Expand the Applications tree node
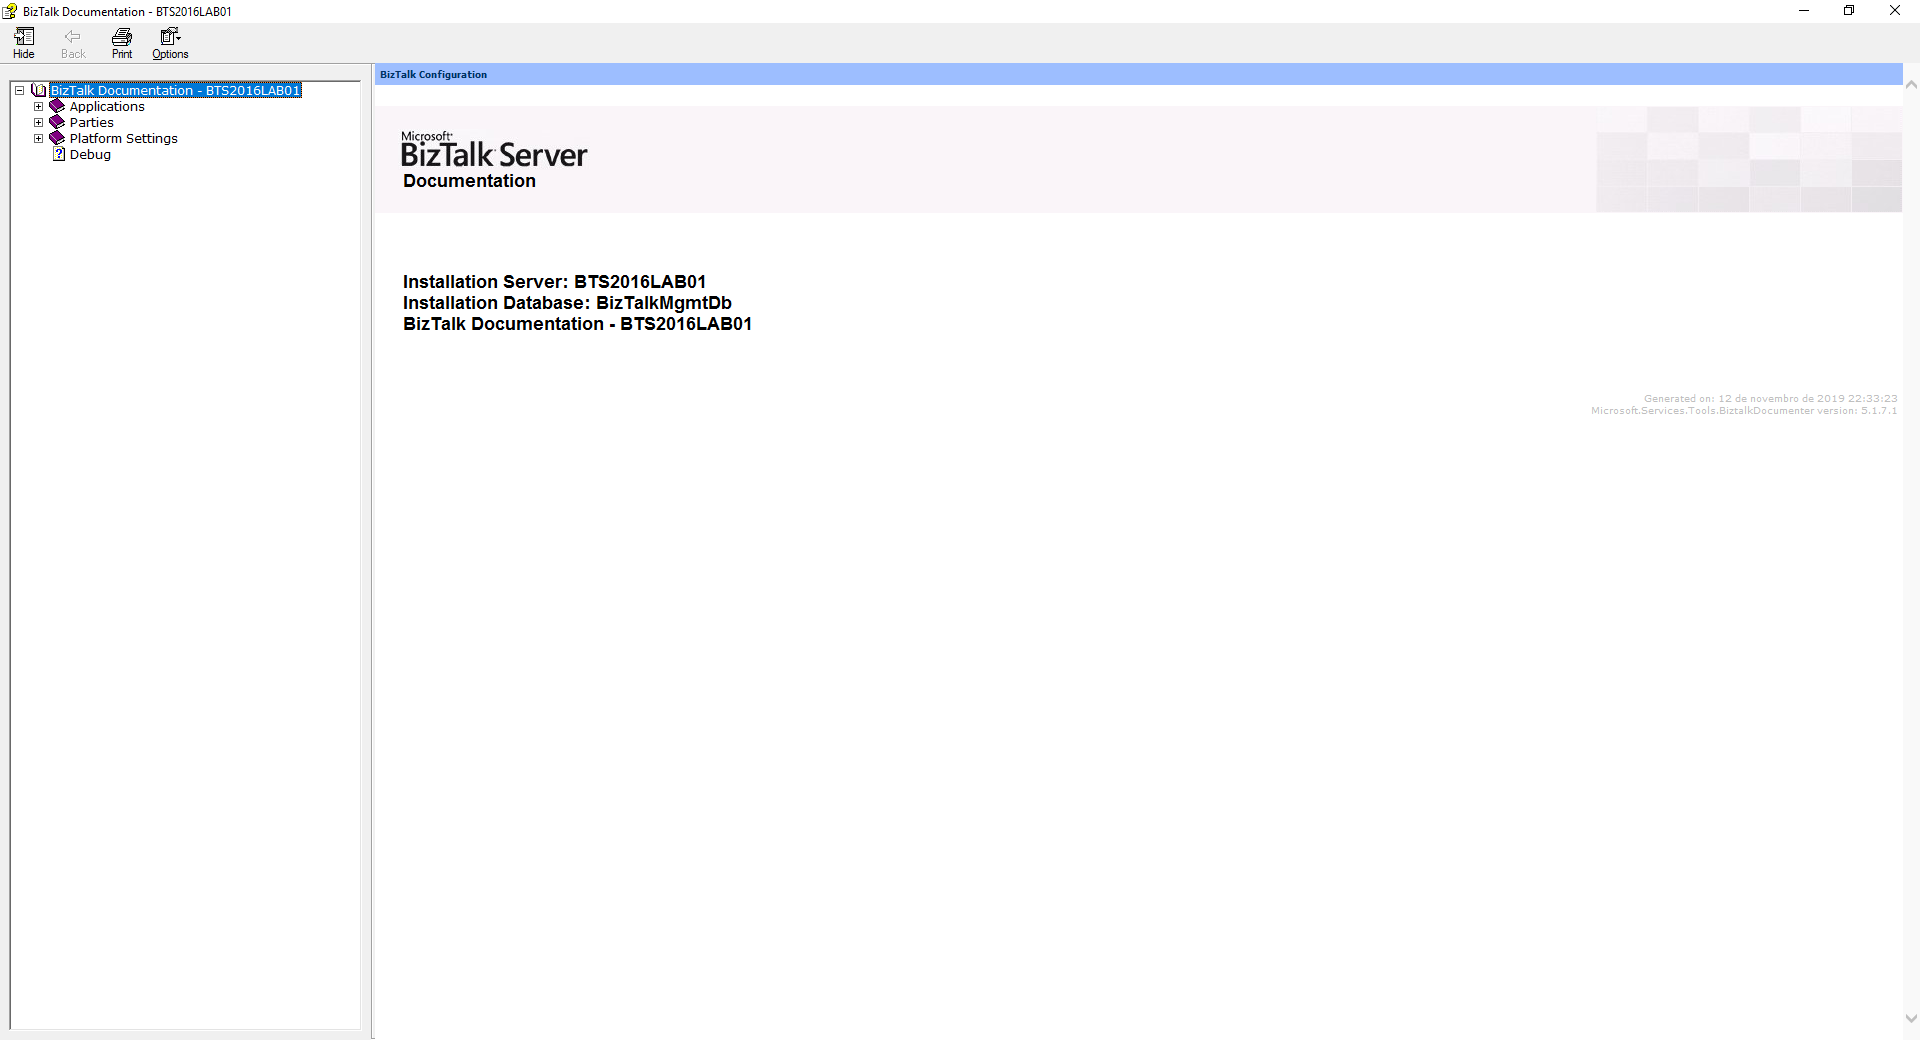The image size is (1920, 1040). 39,107
